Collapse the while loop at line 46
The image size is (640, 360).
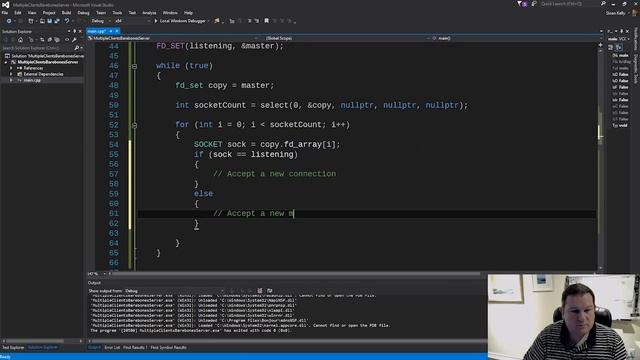click(134, 66)
